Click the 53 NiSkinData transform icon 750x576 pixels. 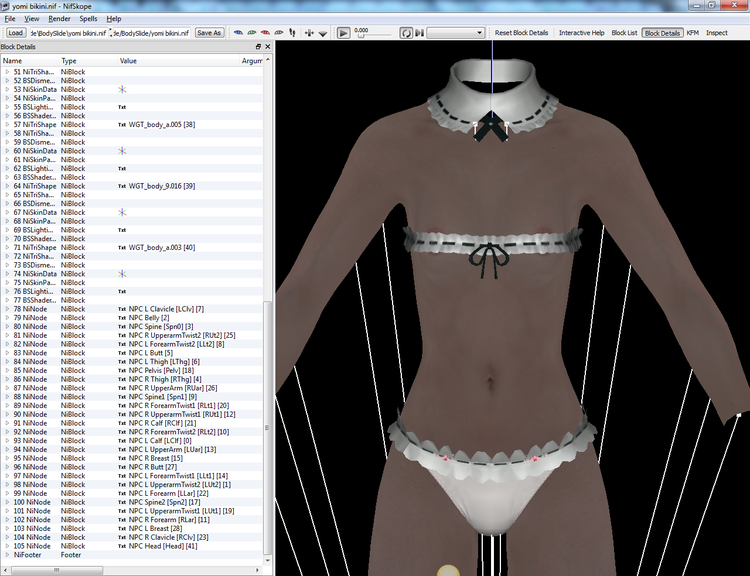point(122,89)
